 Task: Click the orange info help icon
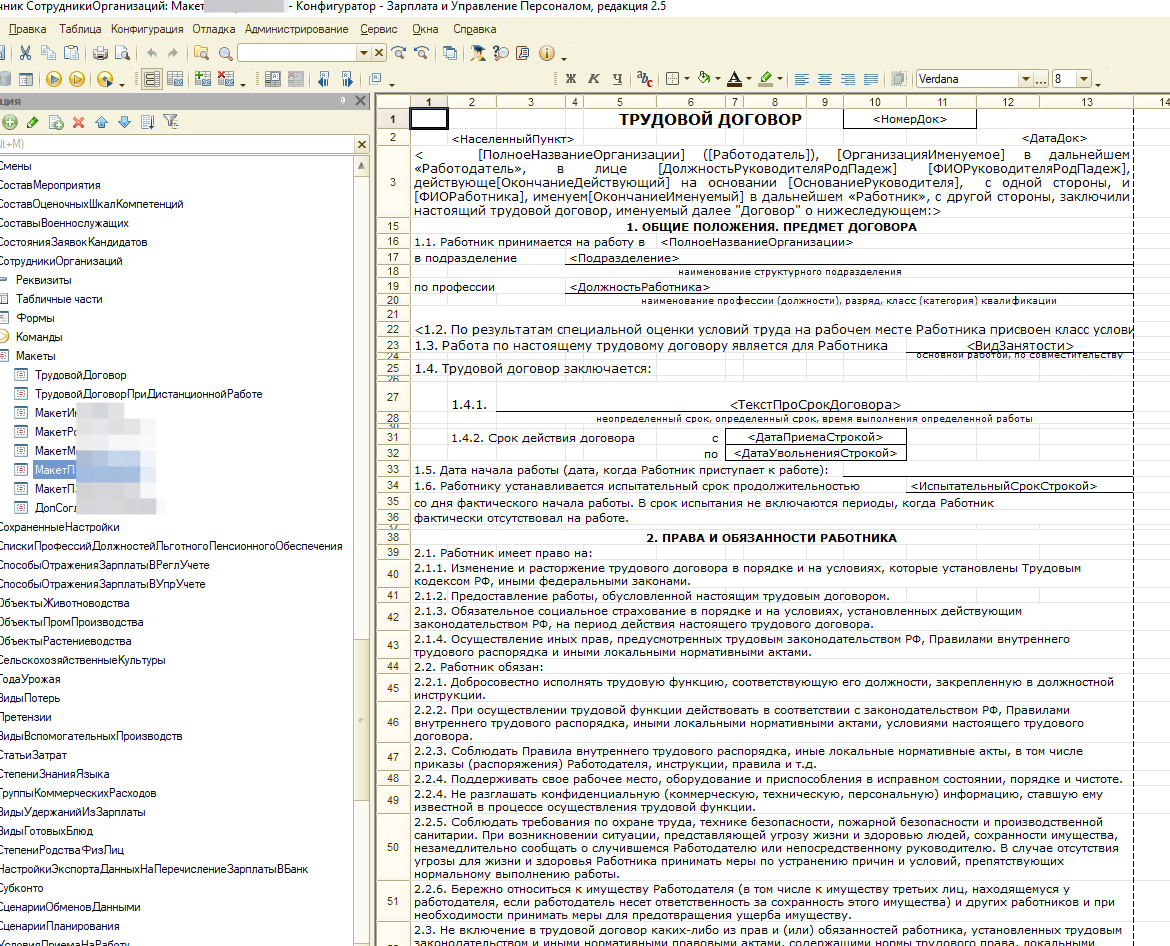(x=546, y=53)
